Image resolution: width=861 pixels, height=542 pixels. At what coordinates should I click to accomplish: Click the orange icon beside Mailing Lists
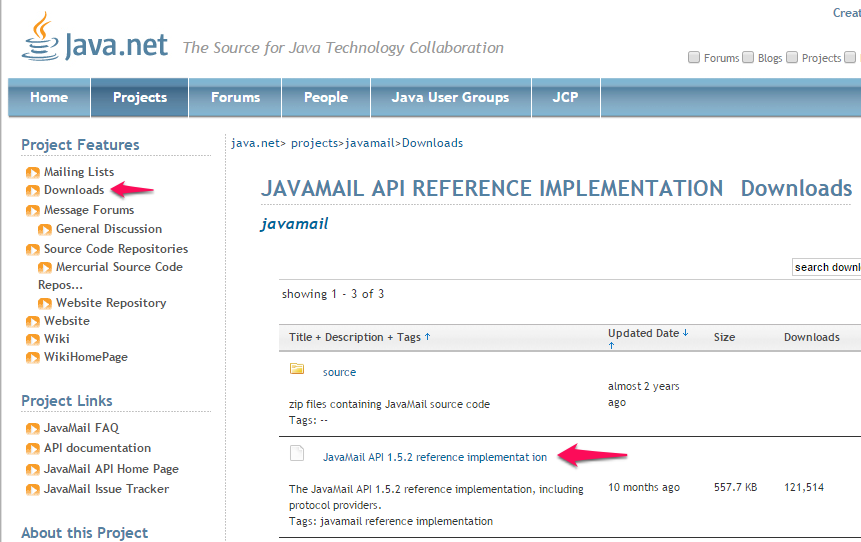(x=33, y=172)
